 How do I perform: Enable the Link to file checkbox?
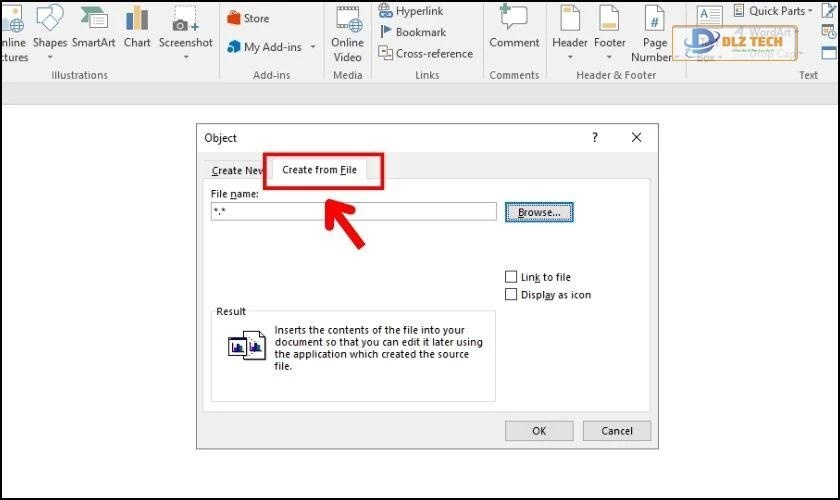pyautogui.click(x=511, y=277)
